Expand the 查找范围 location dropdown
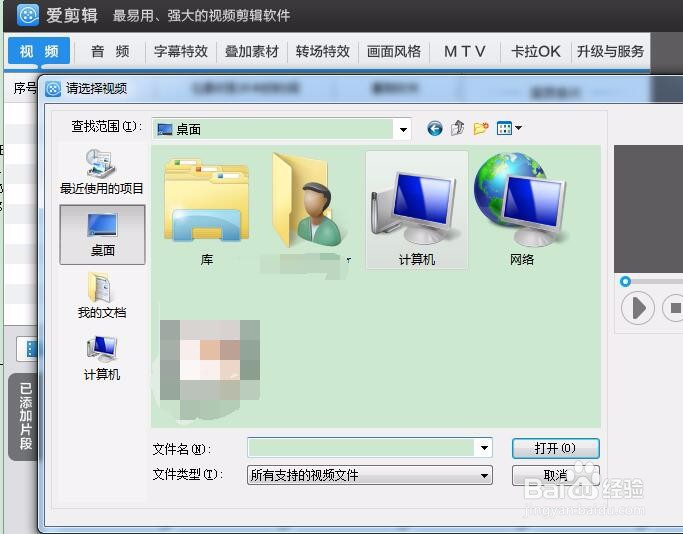 point(403,129)
